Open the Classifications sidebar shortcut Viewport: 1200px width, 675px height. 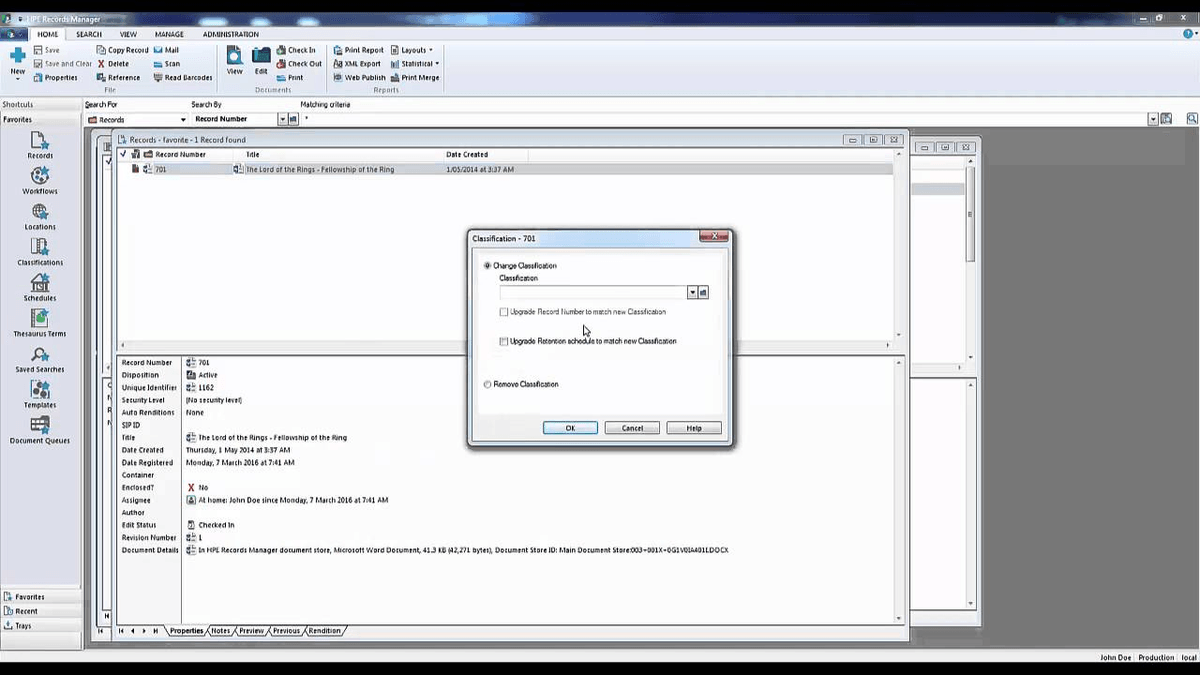tap(40, 252)
